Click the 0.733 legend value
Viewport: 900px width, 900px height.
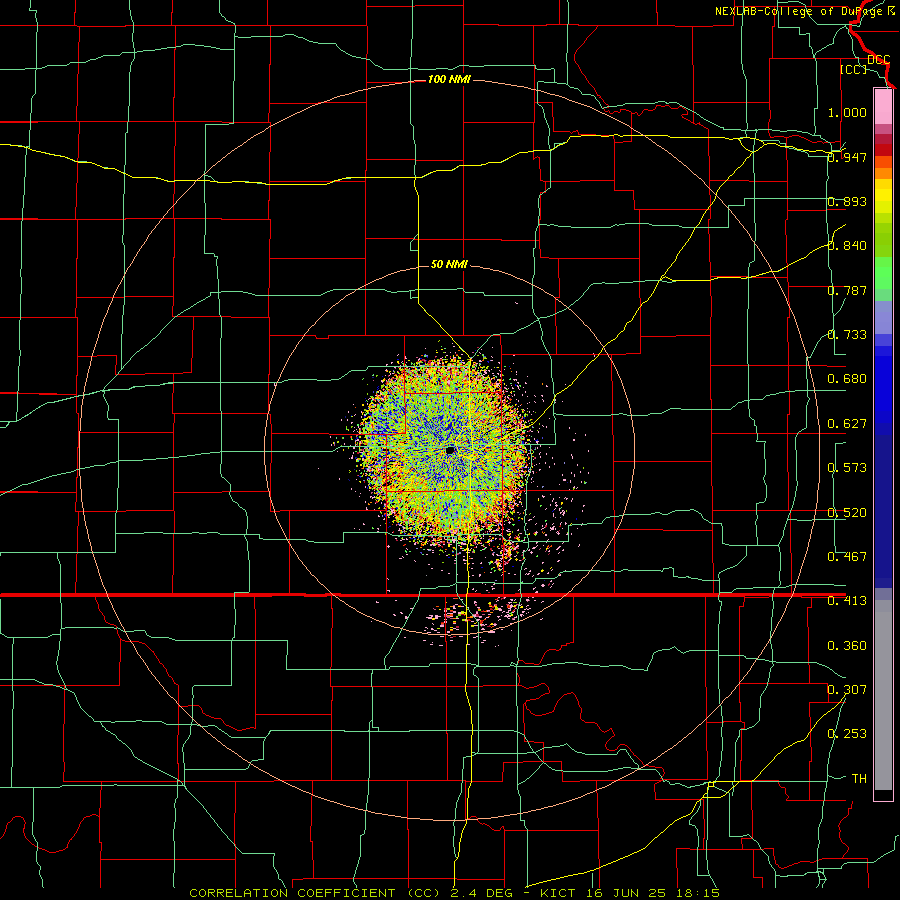pos(847,335)
